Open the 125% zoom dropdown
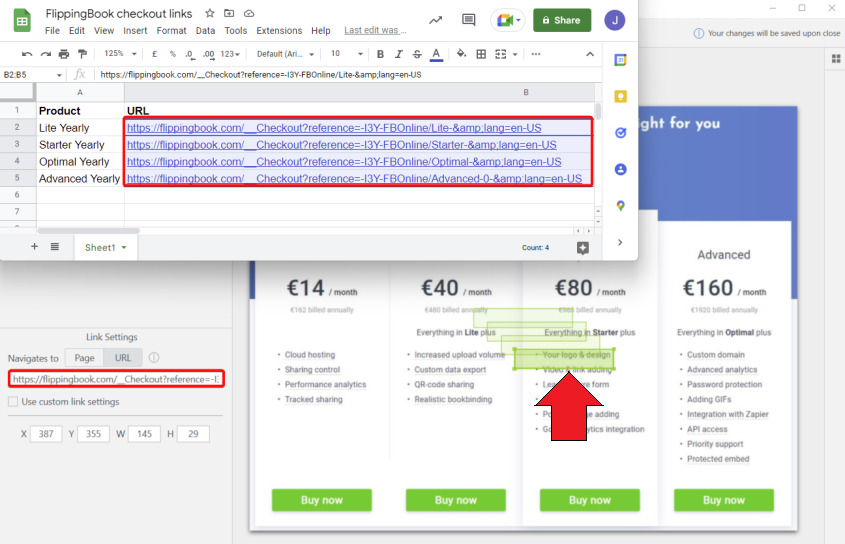Image resolution: width=845 pixels, height=544 pixels. point(120,54)
